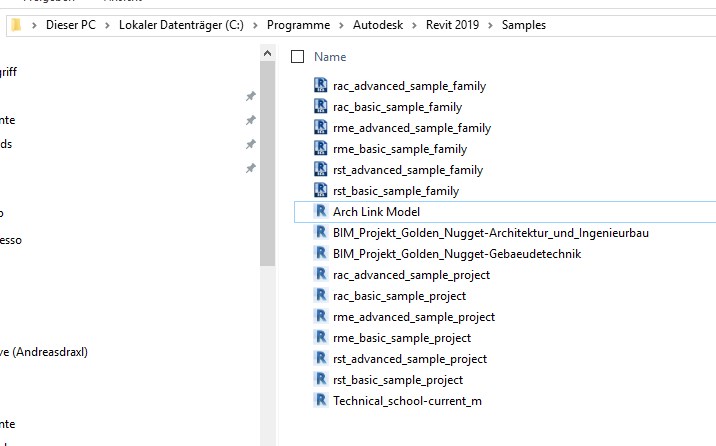Click the rac_advanced_sample_family file icon
Image resolution: width=716 pixels, height=446 pixels.
[321, 85]
